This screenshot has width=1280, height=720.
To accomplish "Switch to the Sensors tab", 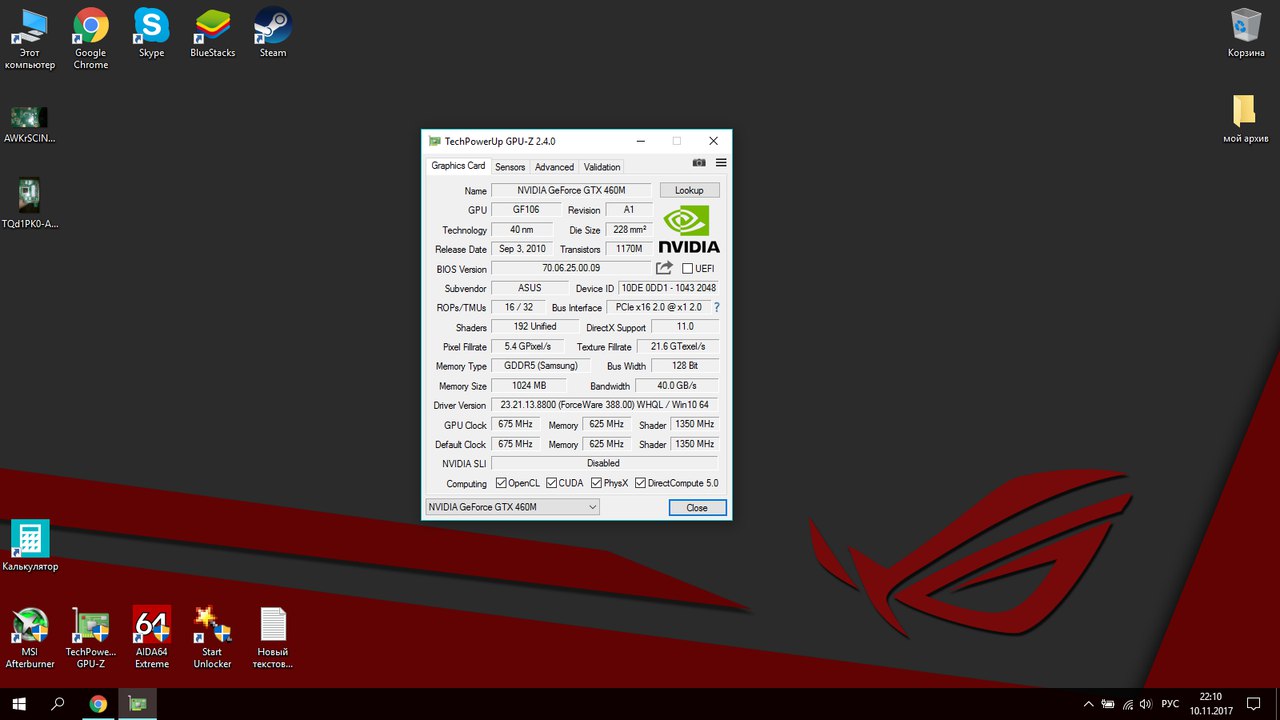I will tap(510, 167).
